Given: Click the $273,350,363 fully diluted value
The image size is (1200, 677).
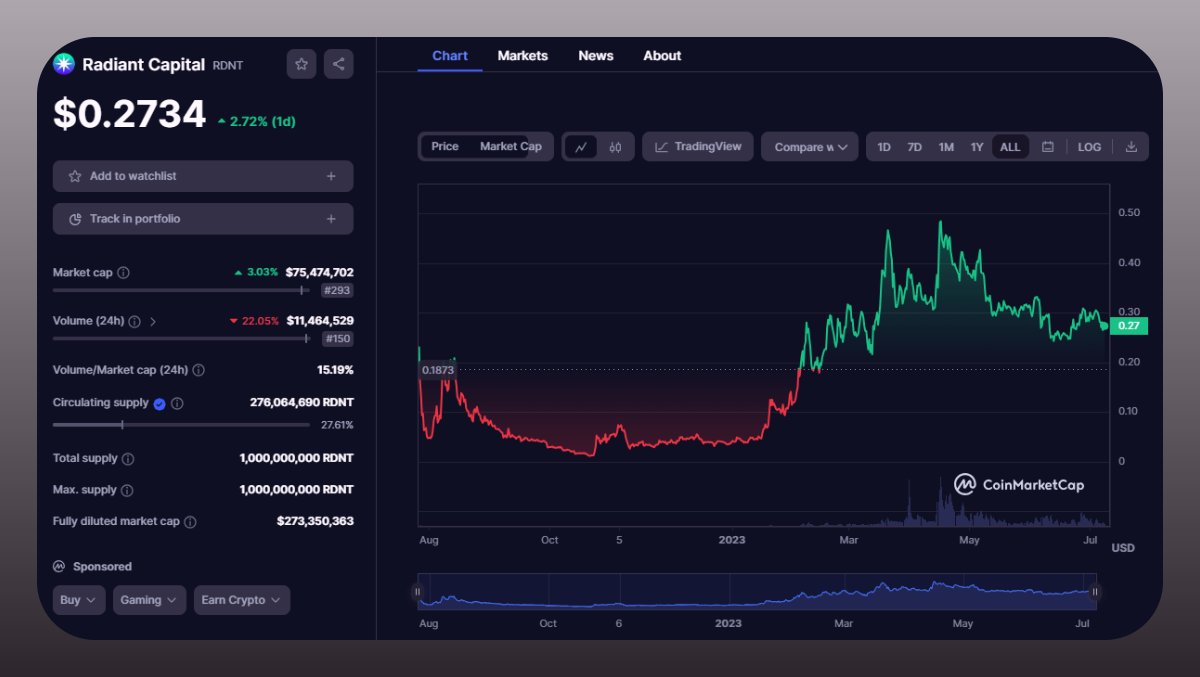Looking at the screenshot, I should (315, 521).
